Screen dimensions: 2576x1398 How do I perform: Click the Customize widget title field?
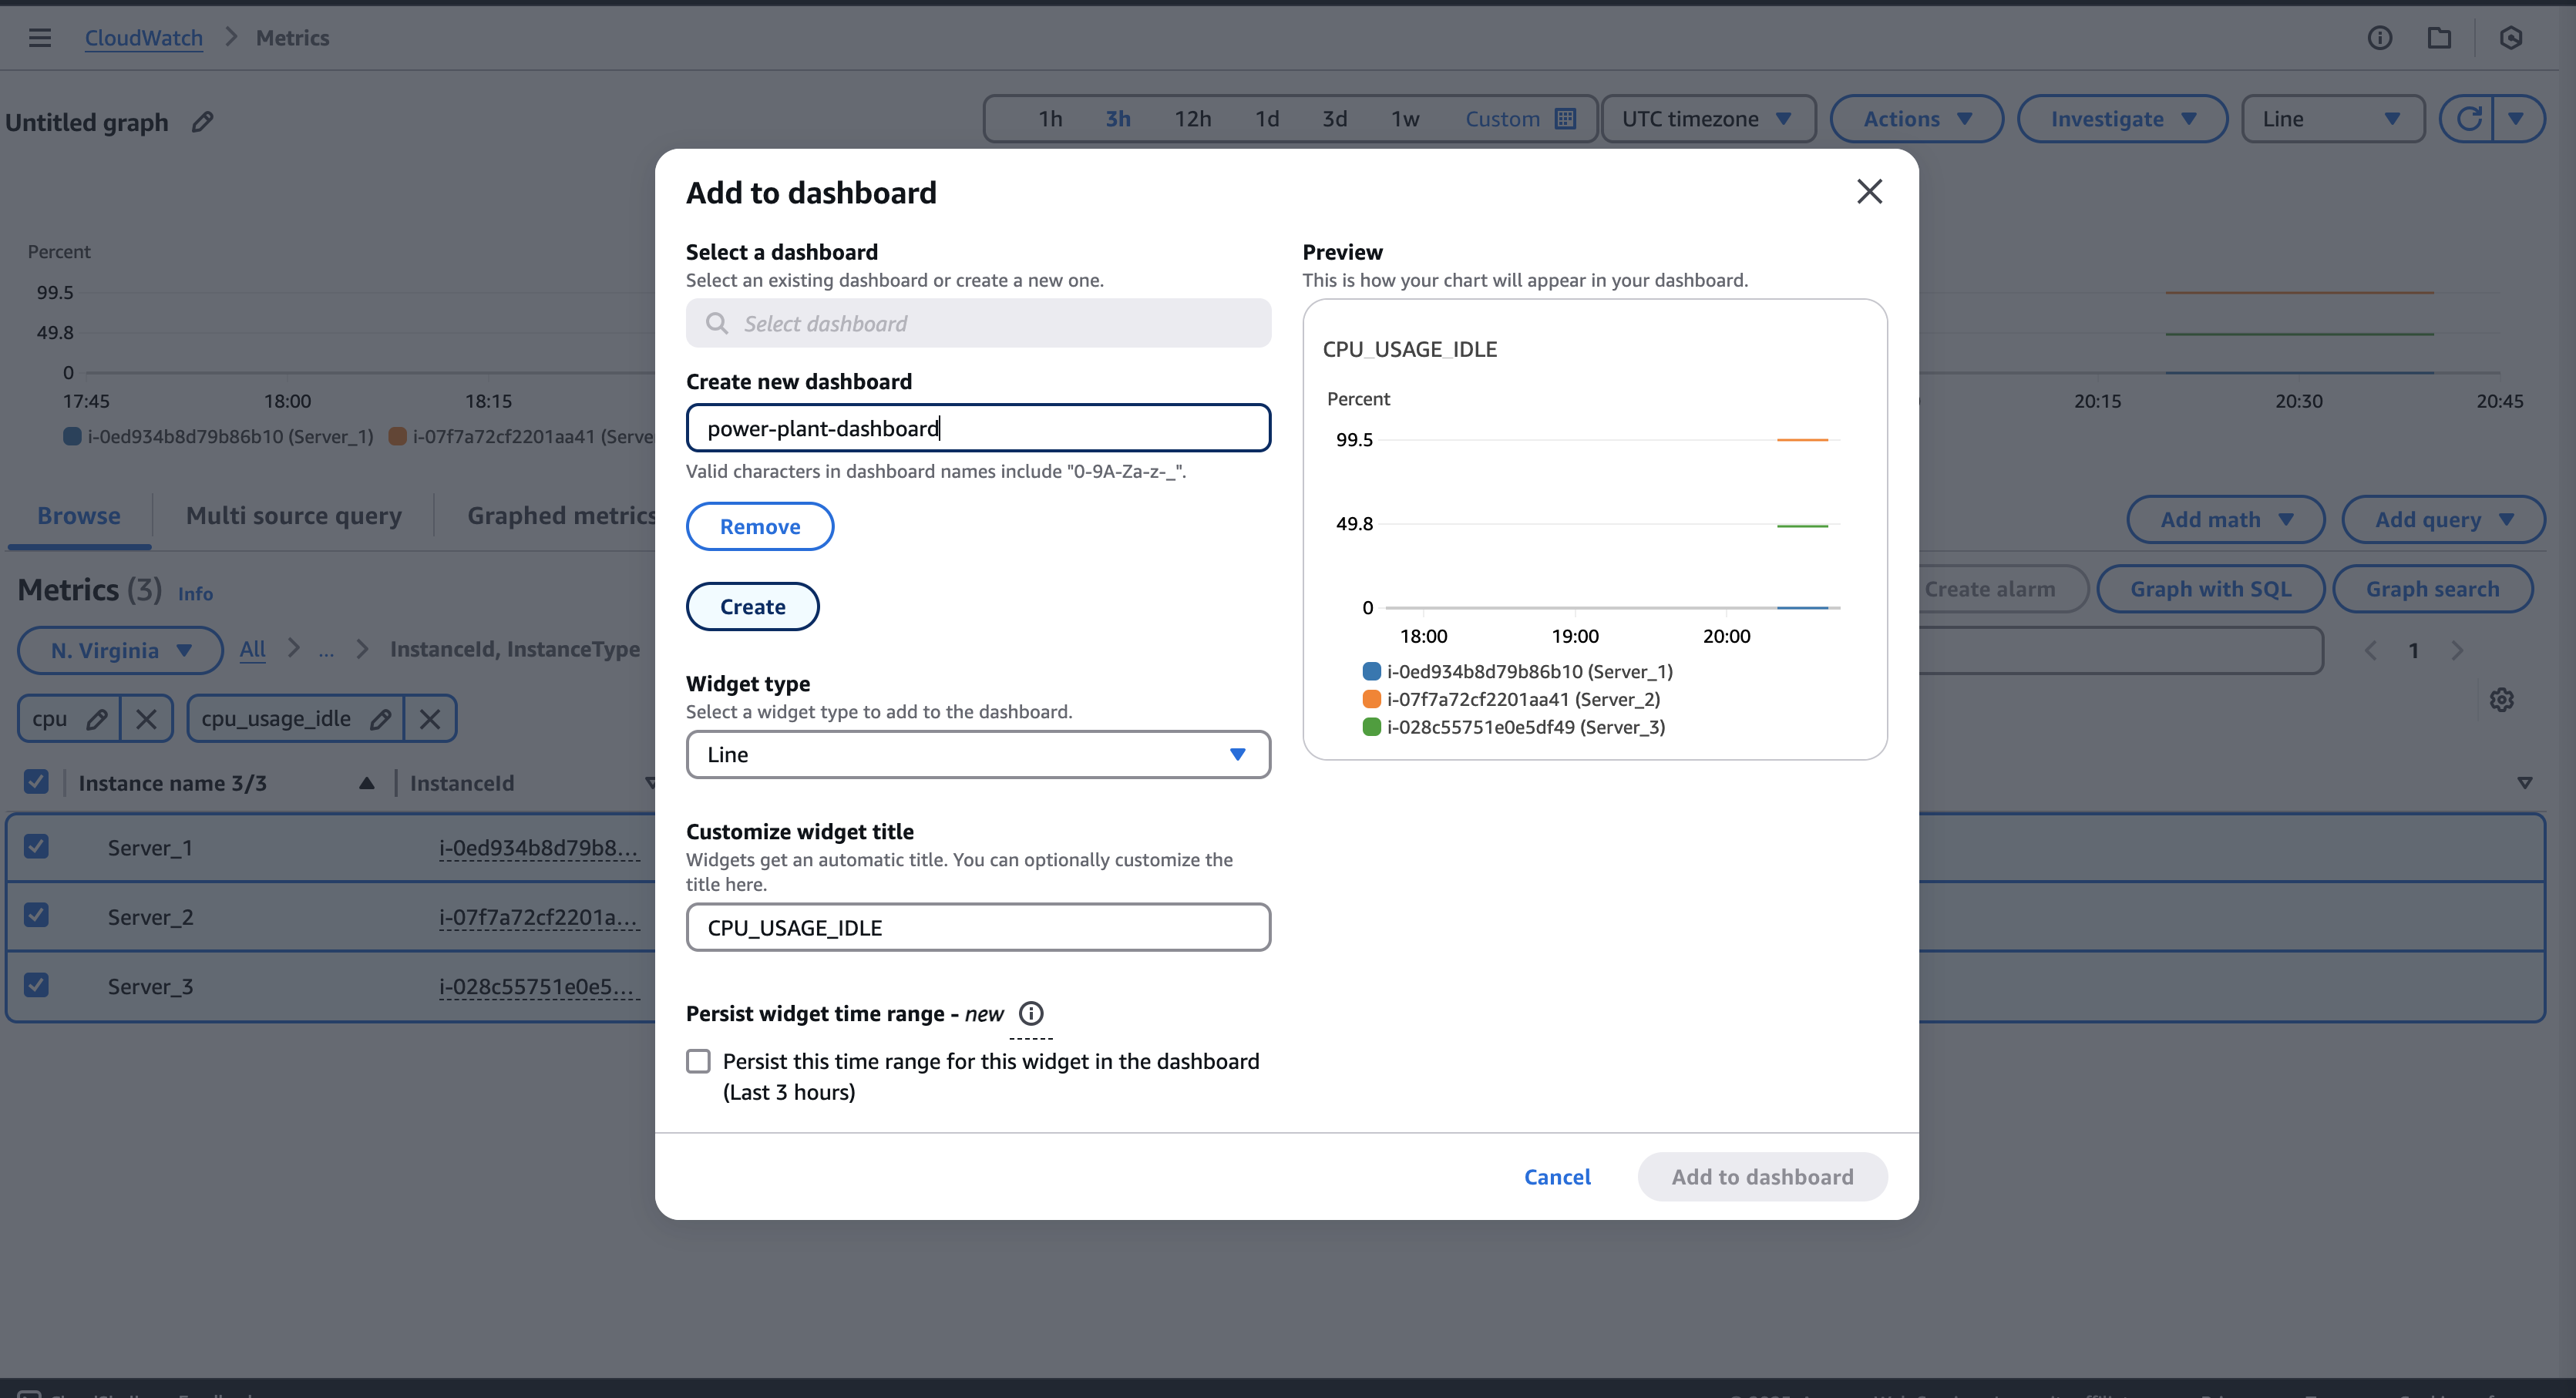(x=978, y=927)
